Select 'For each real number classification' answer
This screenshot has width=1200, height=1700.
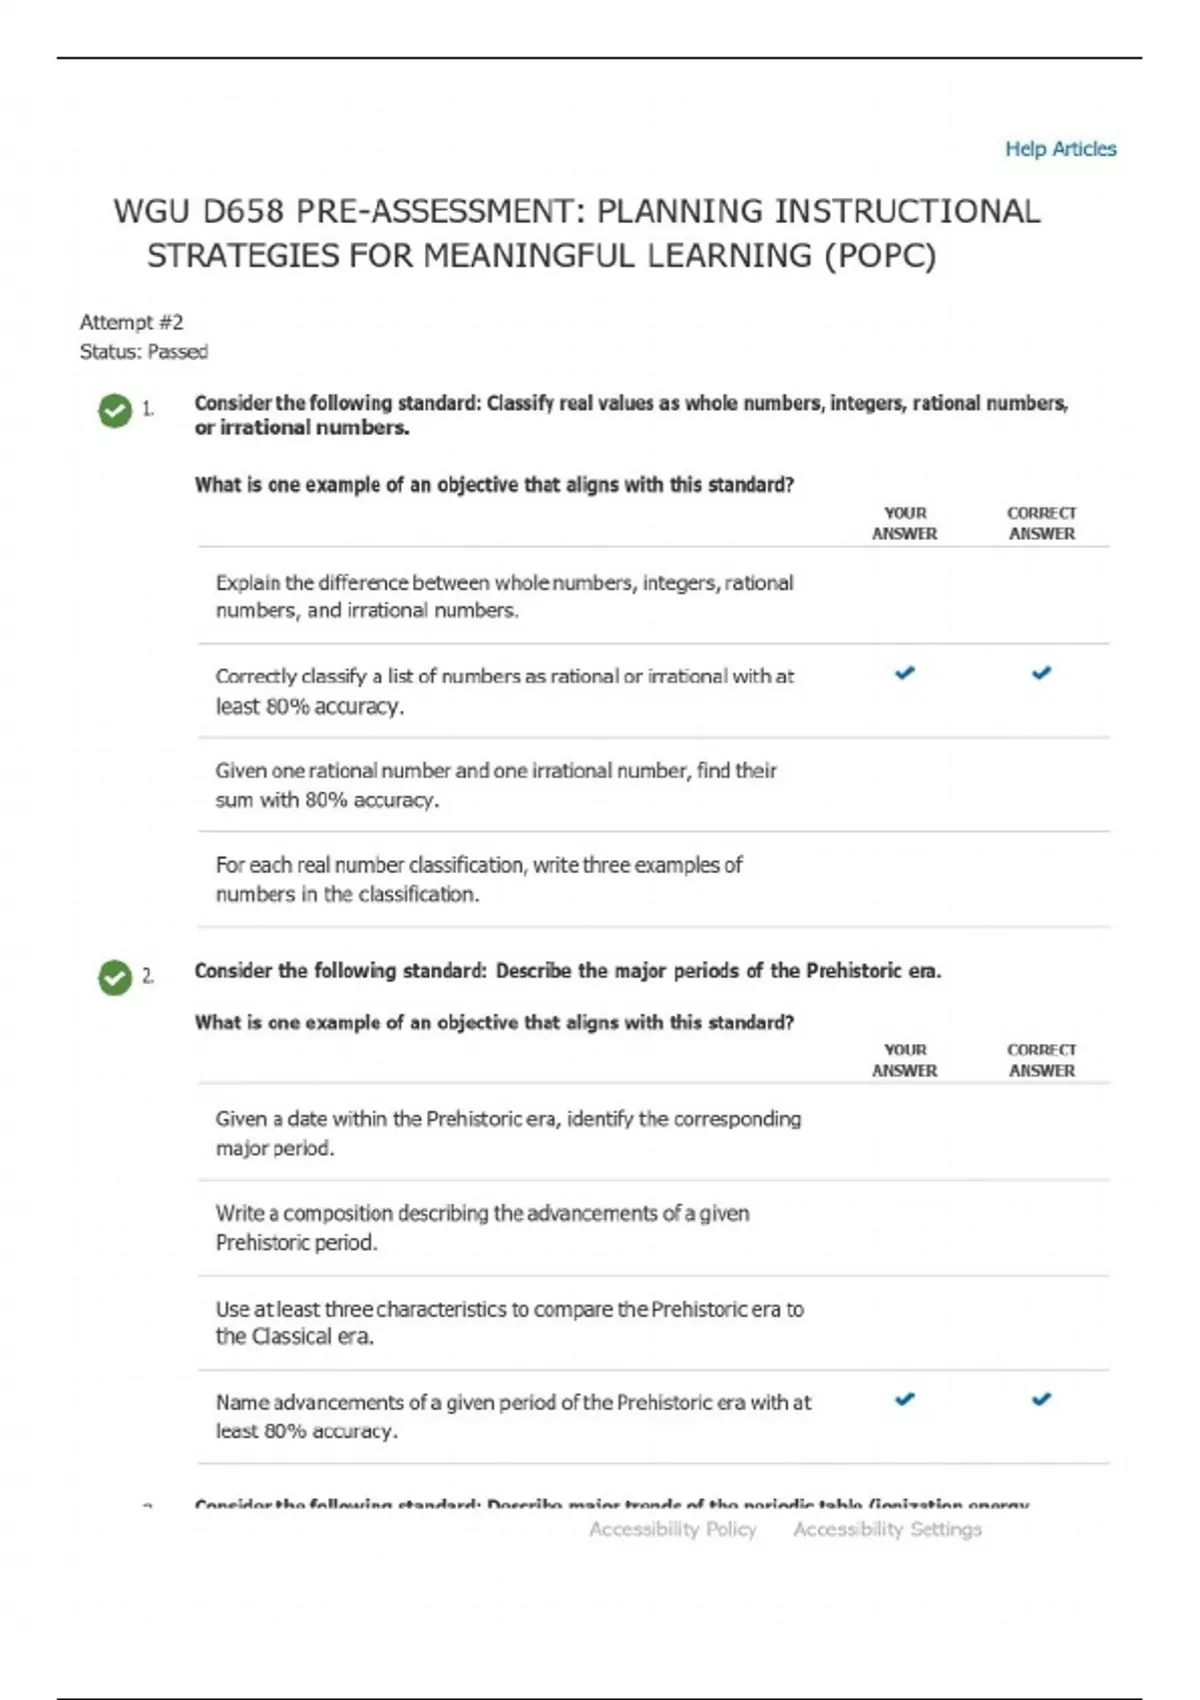[x=479, y=879]
